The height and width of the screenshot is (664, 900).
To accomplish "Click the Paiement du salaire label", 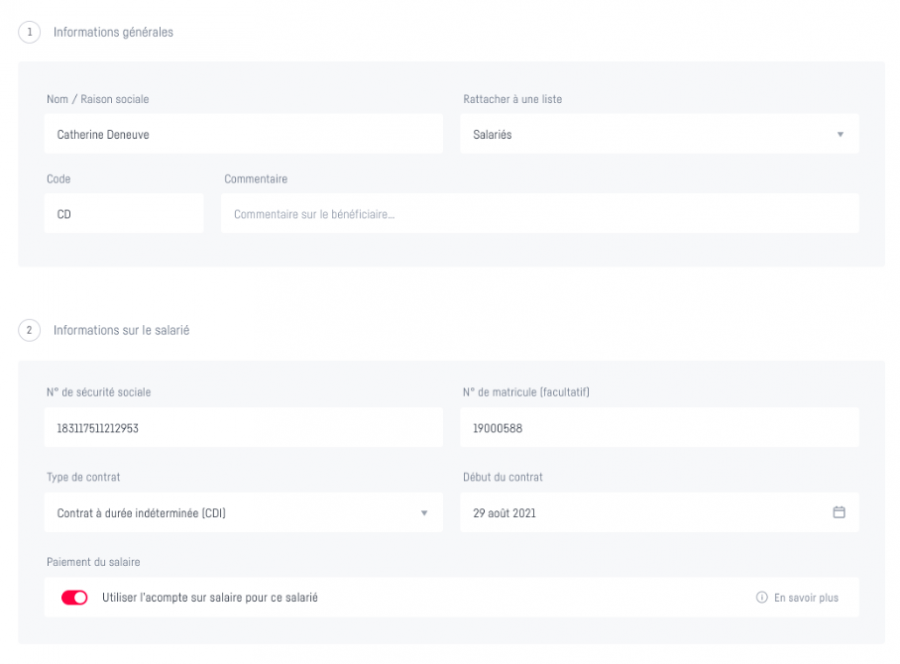I will click(x=93, y=562).
